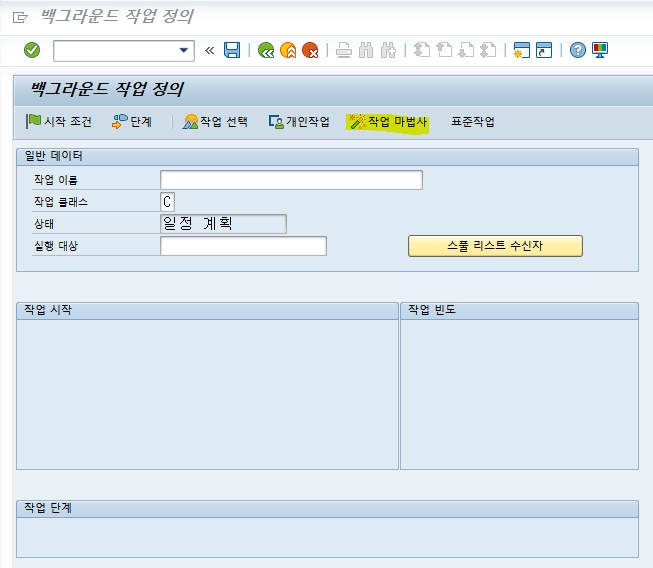Click the menu icon beside the window title
Screen dimensions: 653x568
pyautogui.click(x=20, y=17)
